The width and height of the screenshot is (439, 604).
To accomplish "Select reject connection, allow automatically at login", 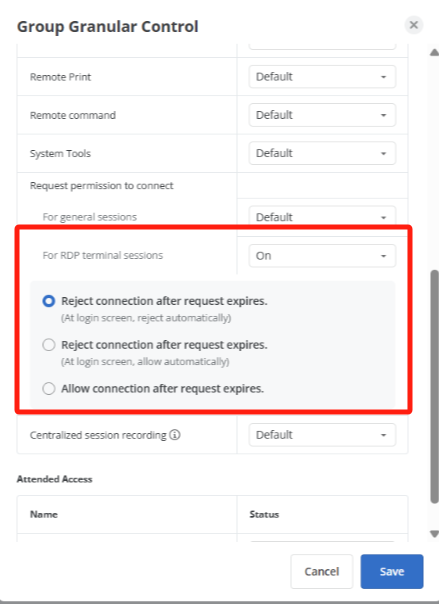I will point(49,345).
